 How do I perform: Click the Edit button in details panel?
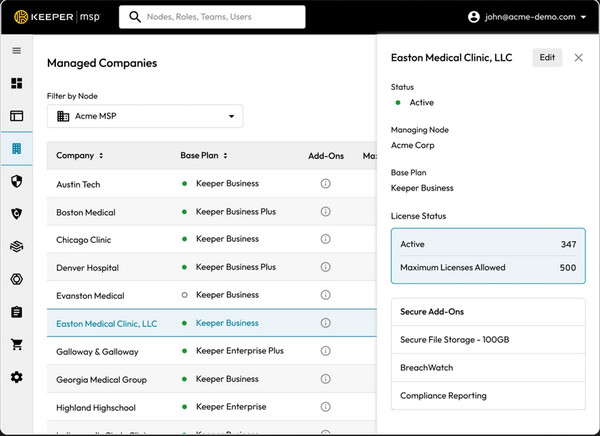pyautogui.click(x=547, y=58)
